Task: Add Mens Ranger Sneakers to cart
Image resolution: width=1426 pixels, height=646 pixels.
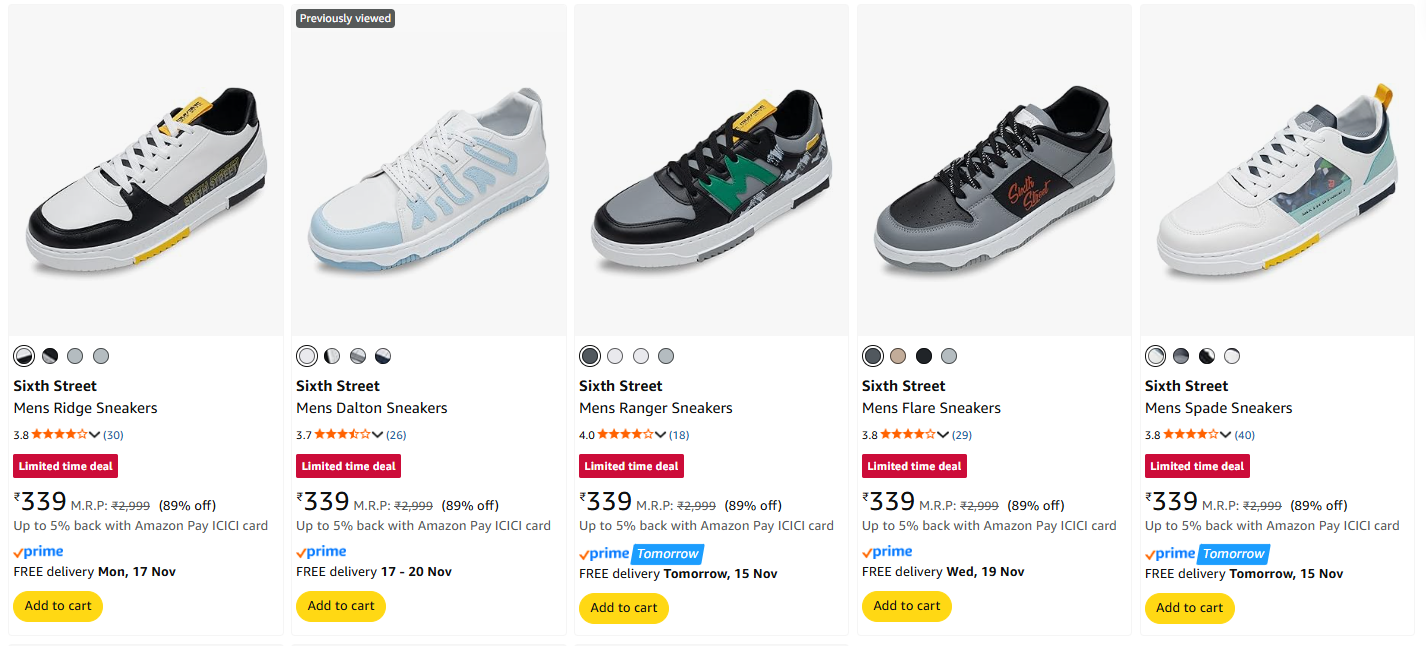Action: point(624,607)
